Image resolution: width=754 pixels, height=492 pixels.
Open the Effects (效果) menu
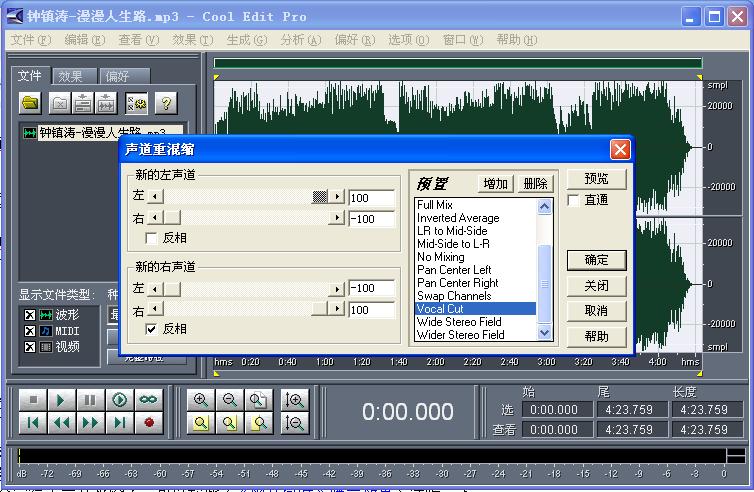192,40
